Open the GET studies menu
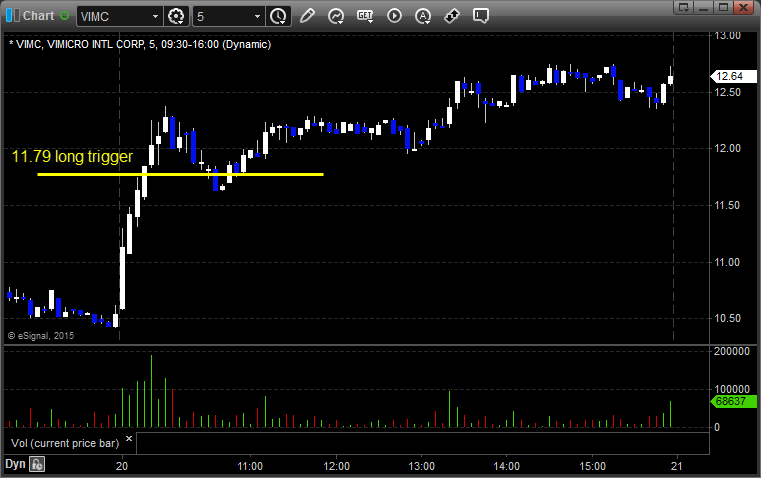Viewport: 761px width, 478px height. click(x=365, y=16)
